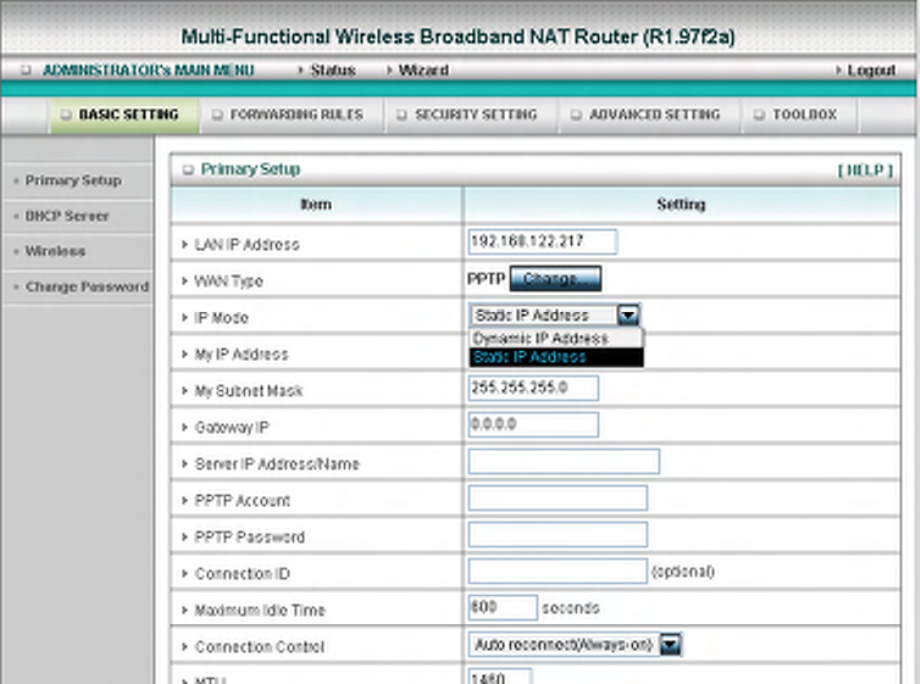
Task: Open the IP Mode dropdown arrow
Action: point(628,316)
